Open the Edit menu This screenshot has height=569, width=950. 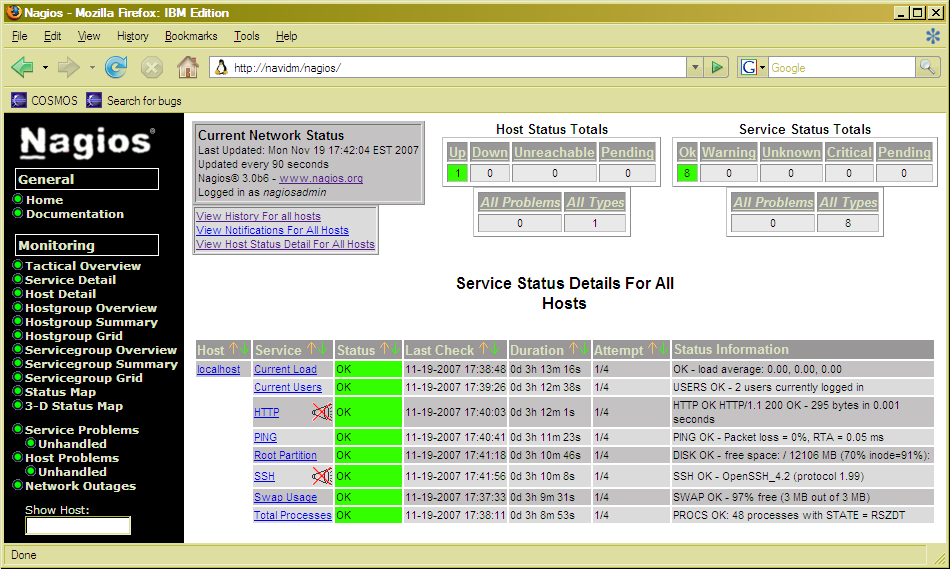point(52,36)
